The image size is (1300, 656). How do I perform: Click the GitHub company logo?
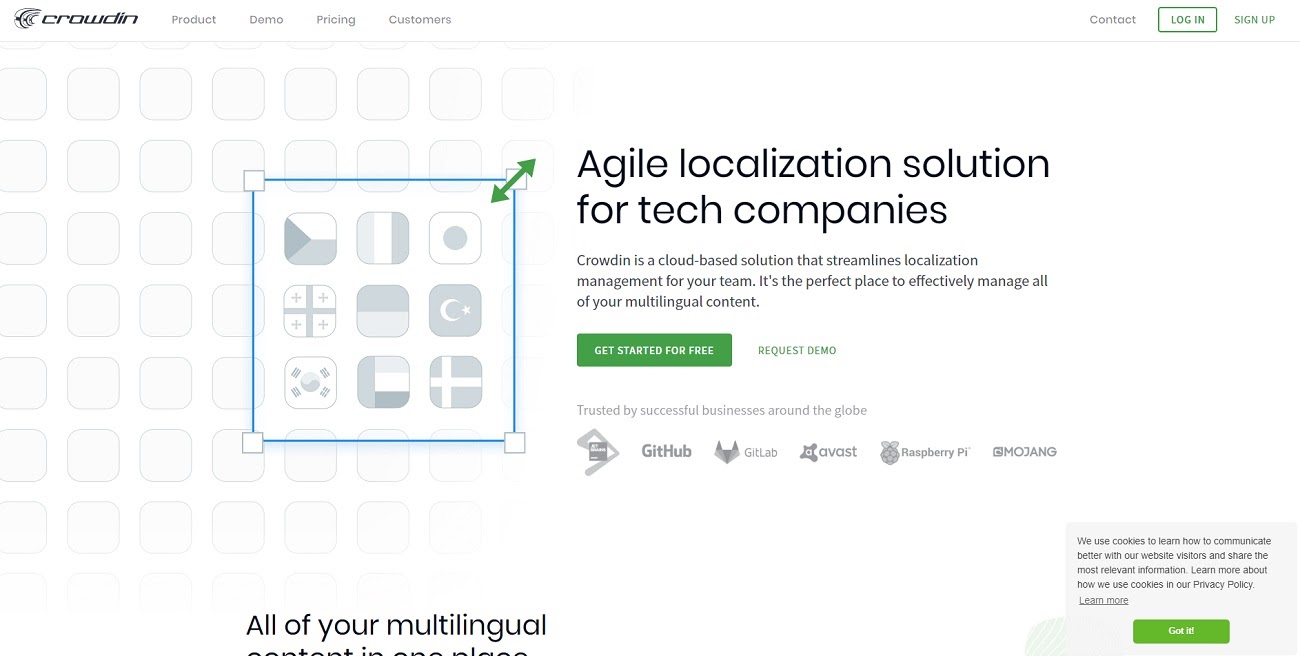[x=666, y=451]
